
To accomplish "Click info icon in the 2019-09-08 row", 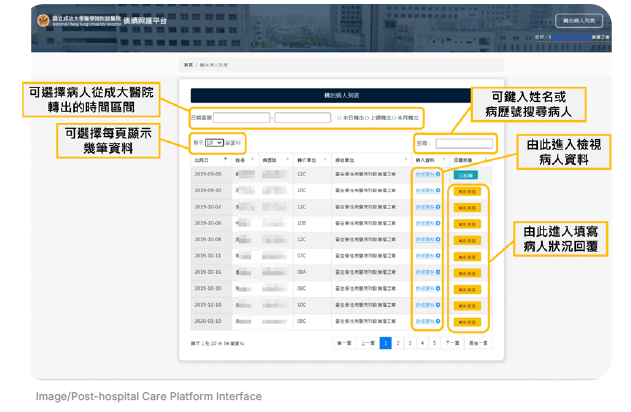I will pos(438,174).
